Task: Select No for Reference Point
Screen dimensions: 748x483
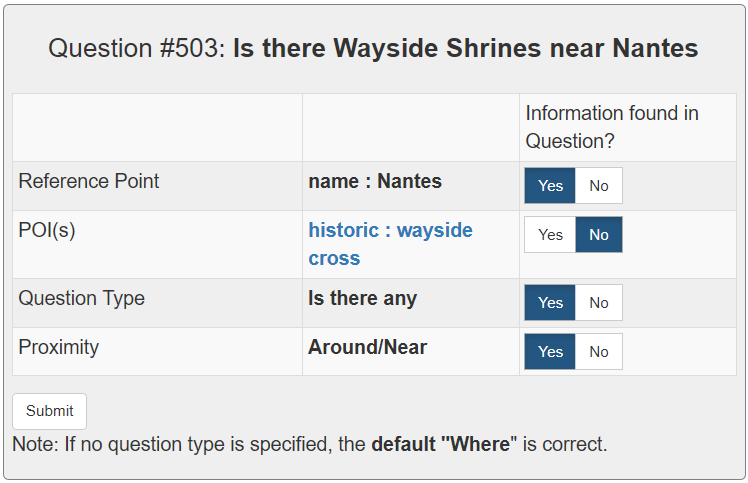Action: 599,186
